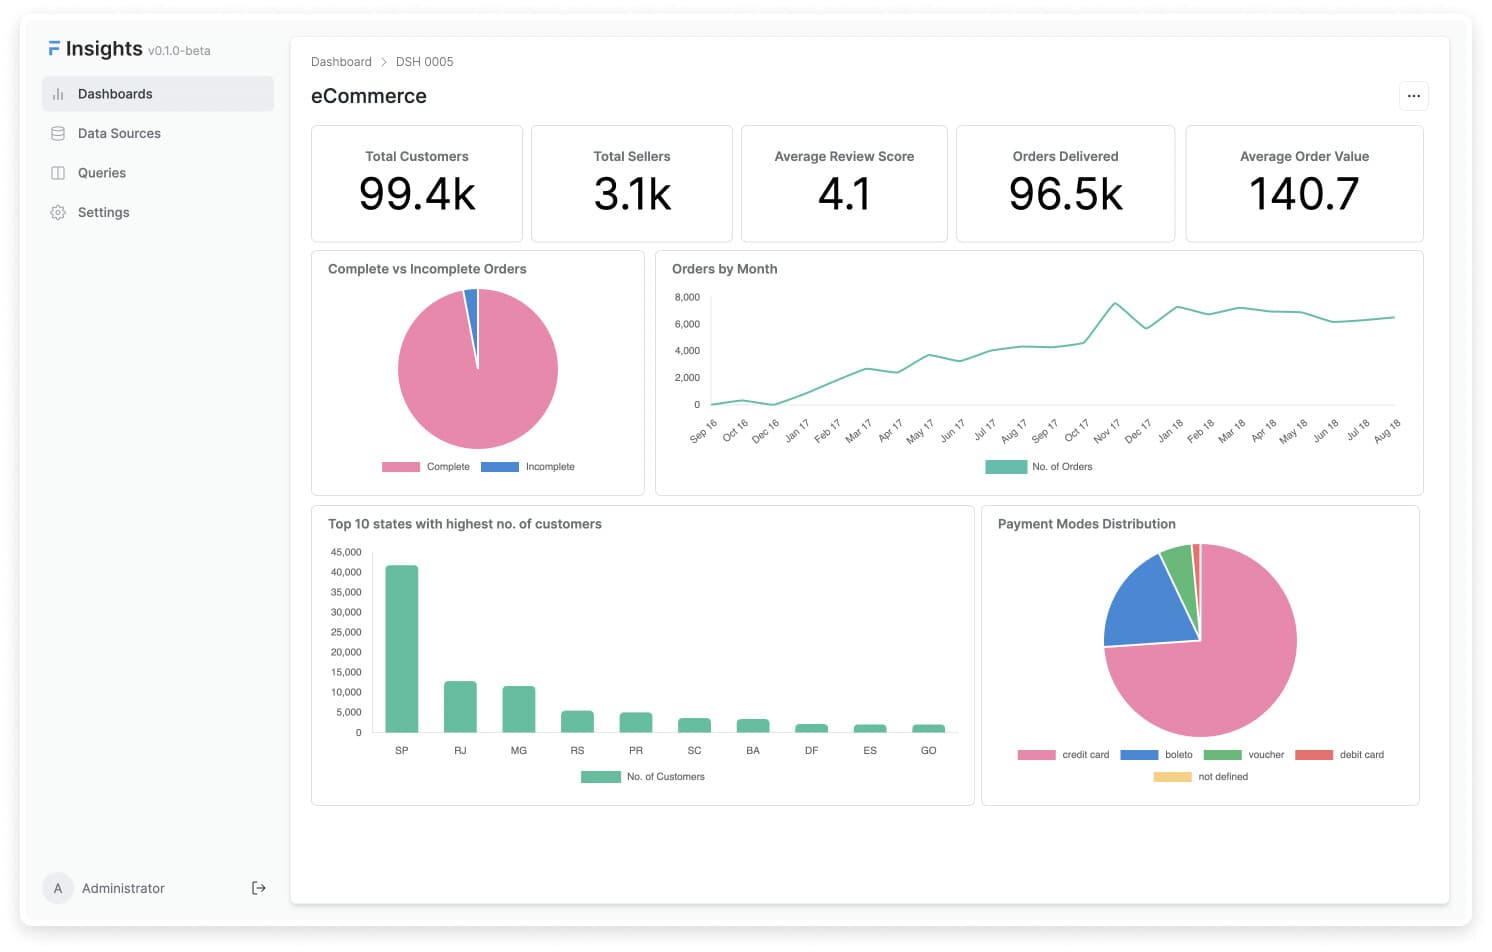Click the Data Sources database icon
Viewport: 1492px width, 952px height.
[x=58, y=133]
